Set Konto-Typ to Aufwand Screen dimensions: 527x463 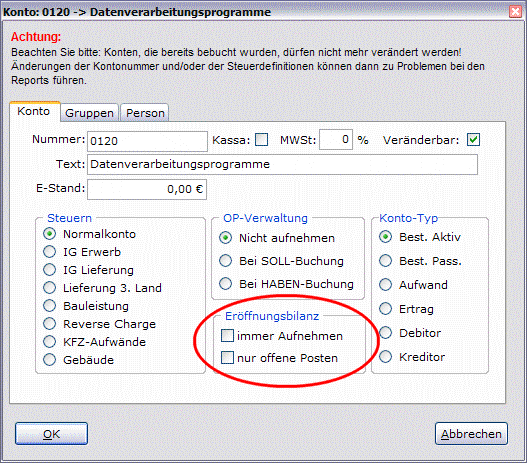pos(386,285)
